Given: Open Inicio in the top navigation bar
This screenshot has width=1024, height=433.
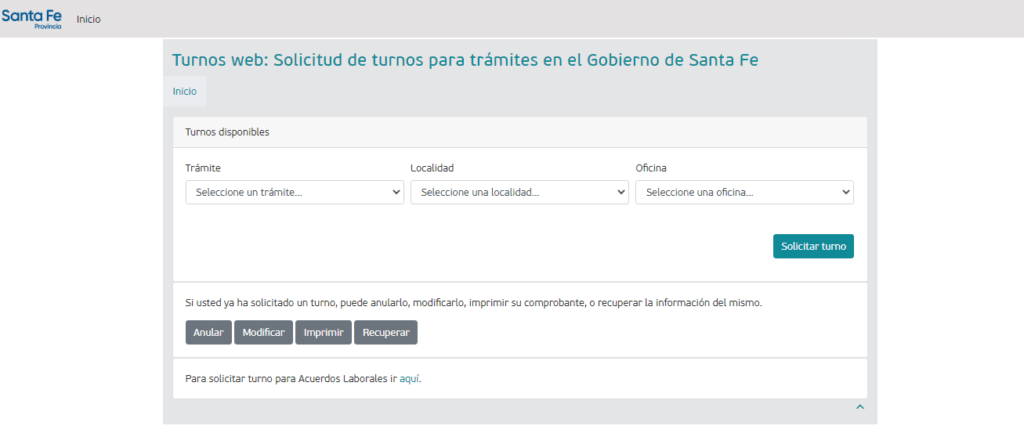Looking at the screenshot, I should 89,19.
